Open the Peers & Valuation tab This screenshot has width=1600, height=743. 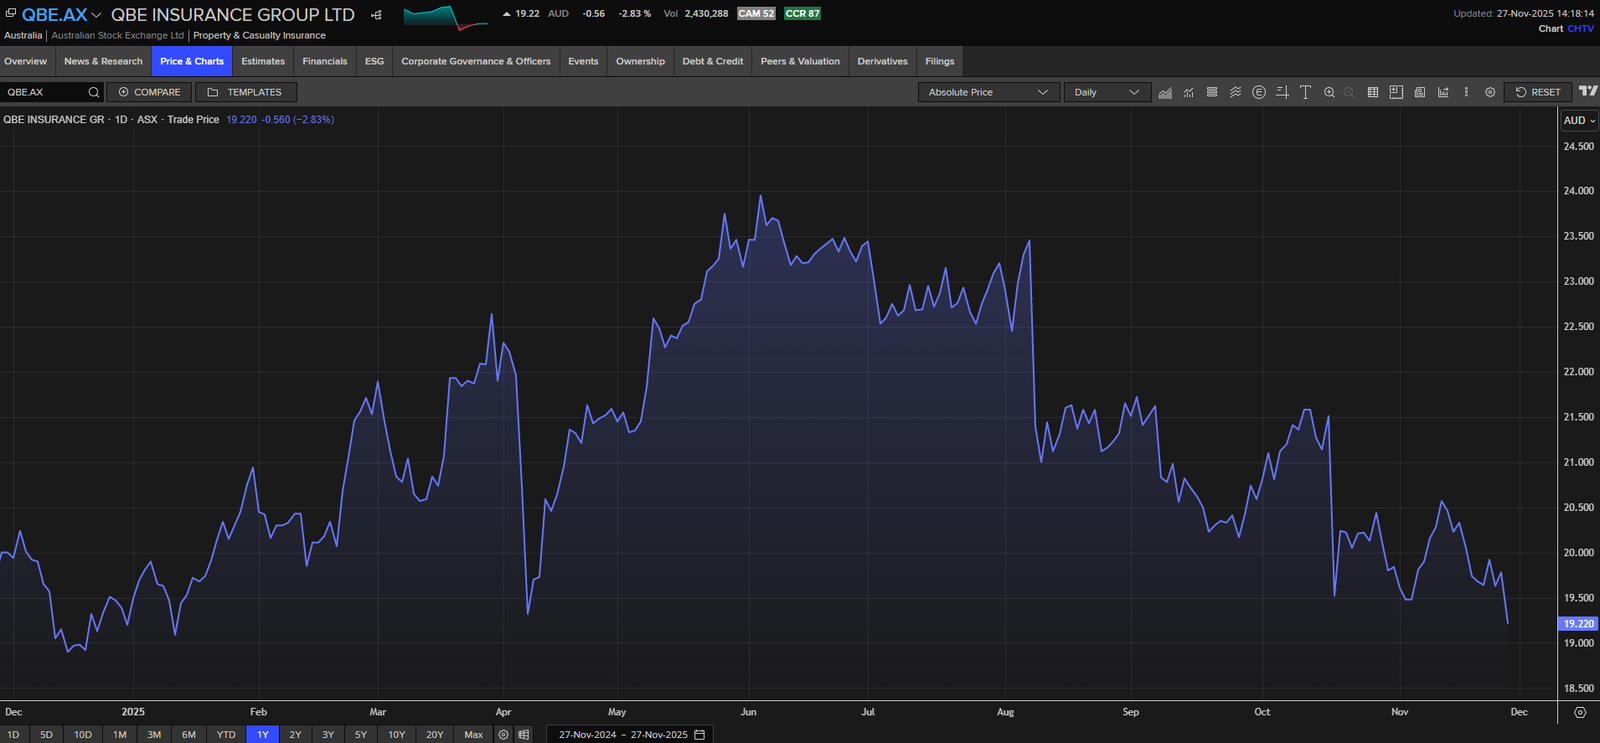800,61
